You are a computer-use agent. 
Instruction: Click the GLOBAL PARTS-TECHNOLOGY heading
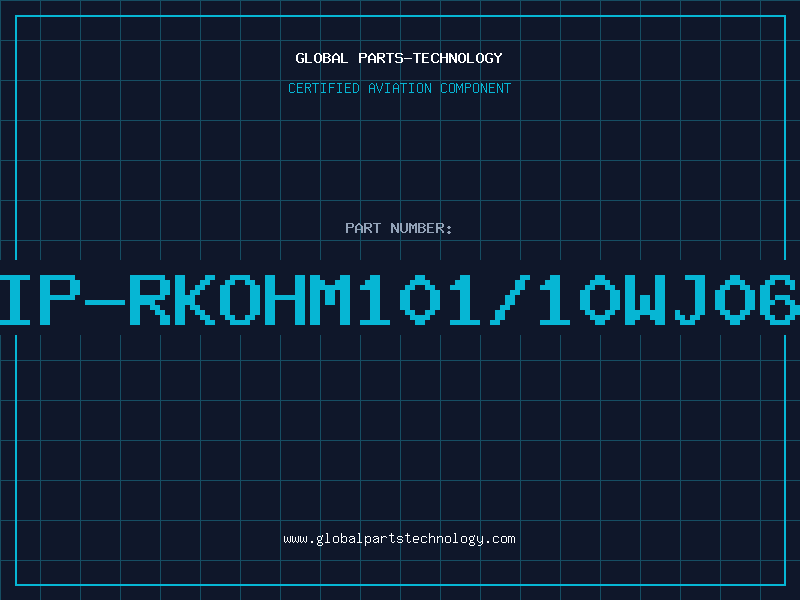(399, 58)
